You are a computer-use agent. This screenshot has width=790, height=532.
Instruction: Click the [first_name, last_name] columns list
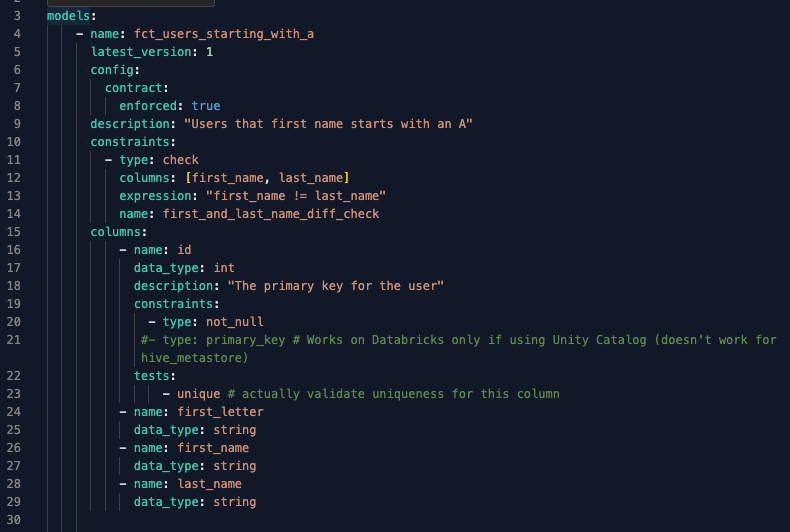tap(267, 178)
